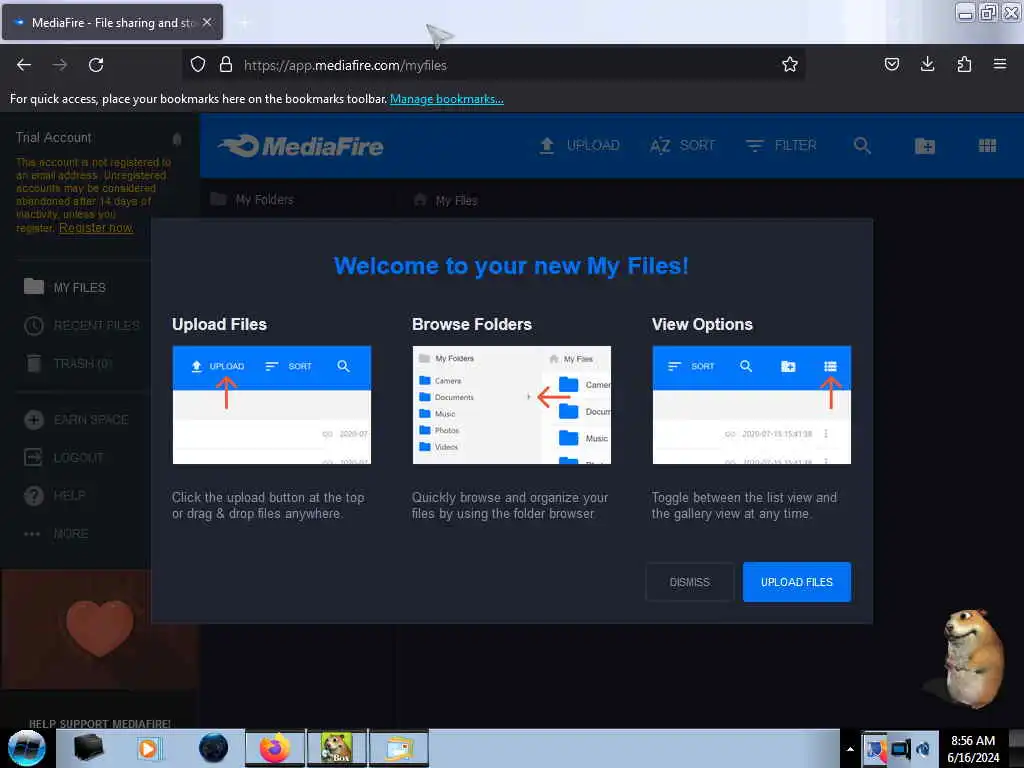Open the Pocket save icon
This screenshot has width=1024, height=768.
tap(891, 64)
